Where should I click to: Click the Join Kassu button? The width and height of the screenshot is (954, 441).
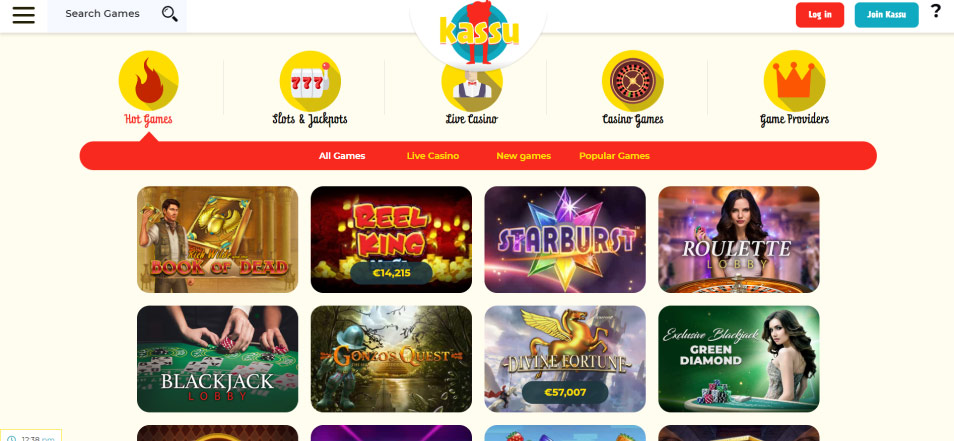pos(886,15)
